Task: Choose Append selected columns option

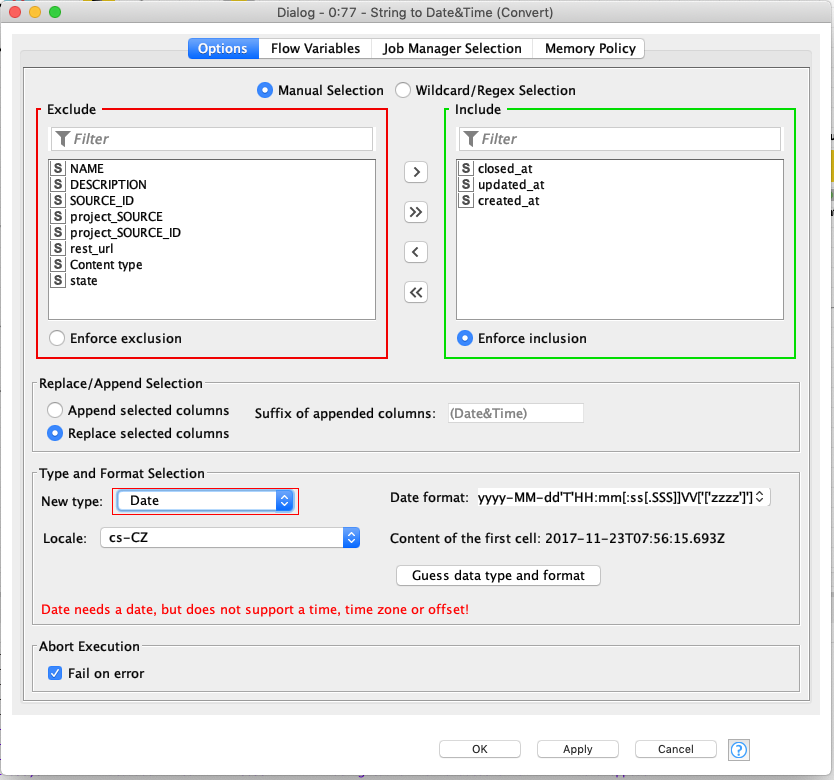Action: click(54, 411)
